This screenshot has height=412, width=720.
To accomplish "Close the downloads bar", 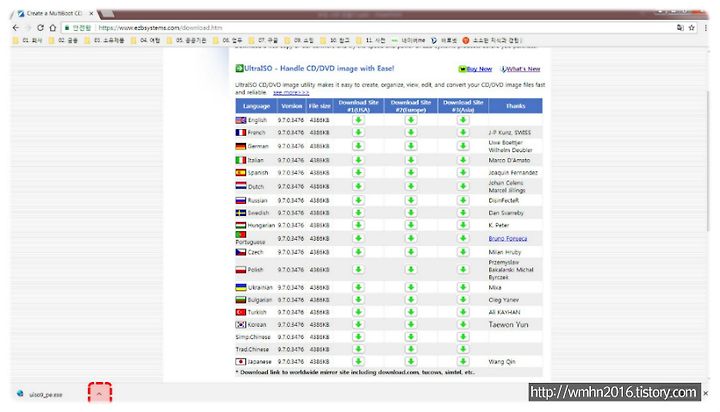I will coord(706,393).
